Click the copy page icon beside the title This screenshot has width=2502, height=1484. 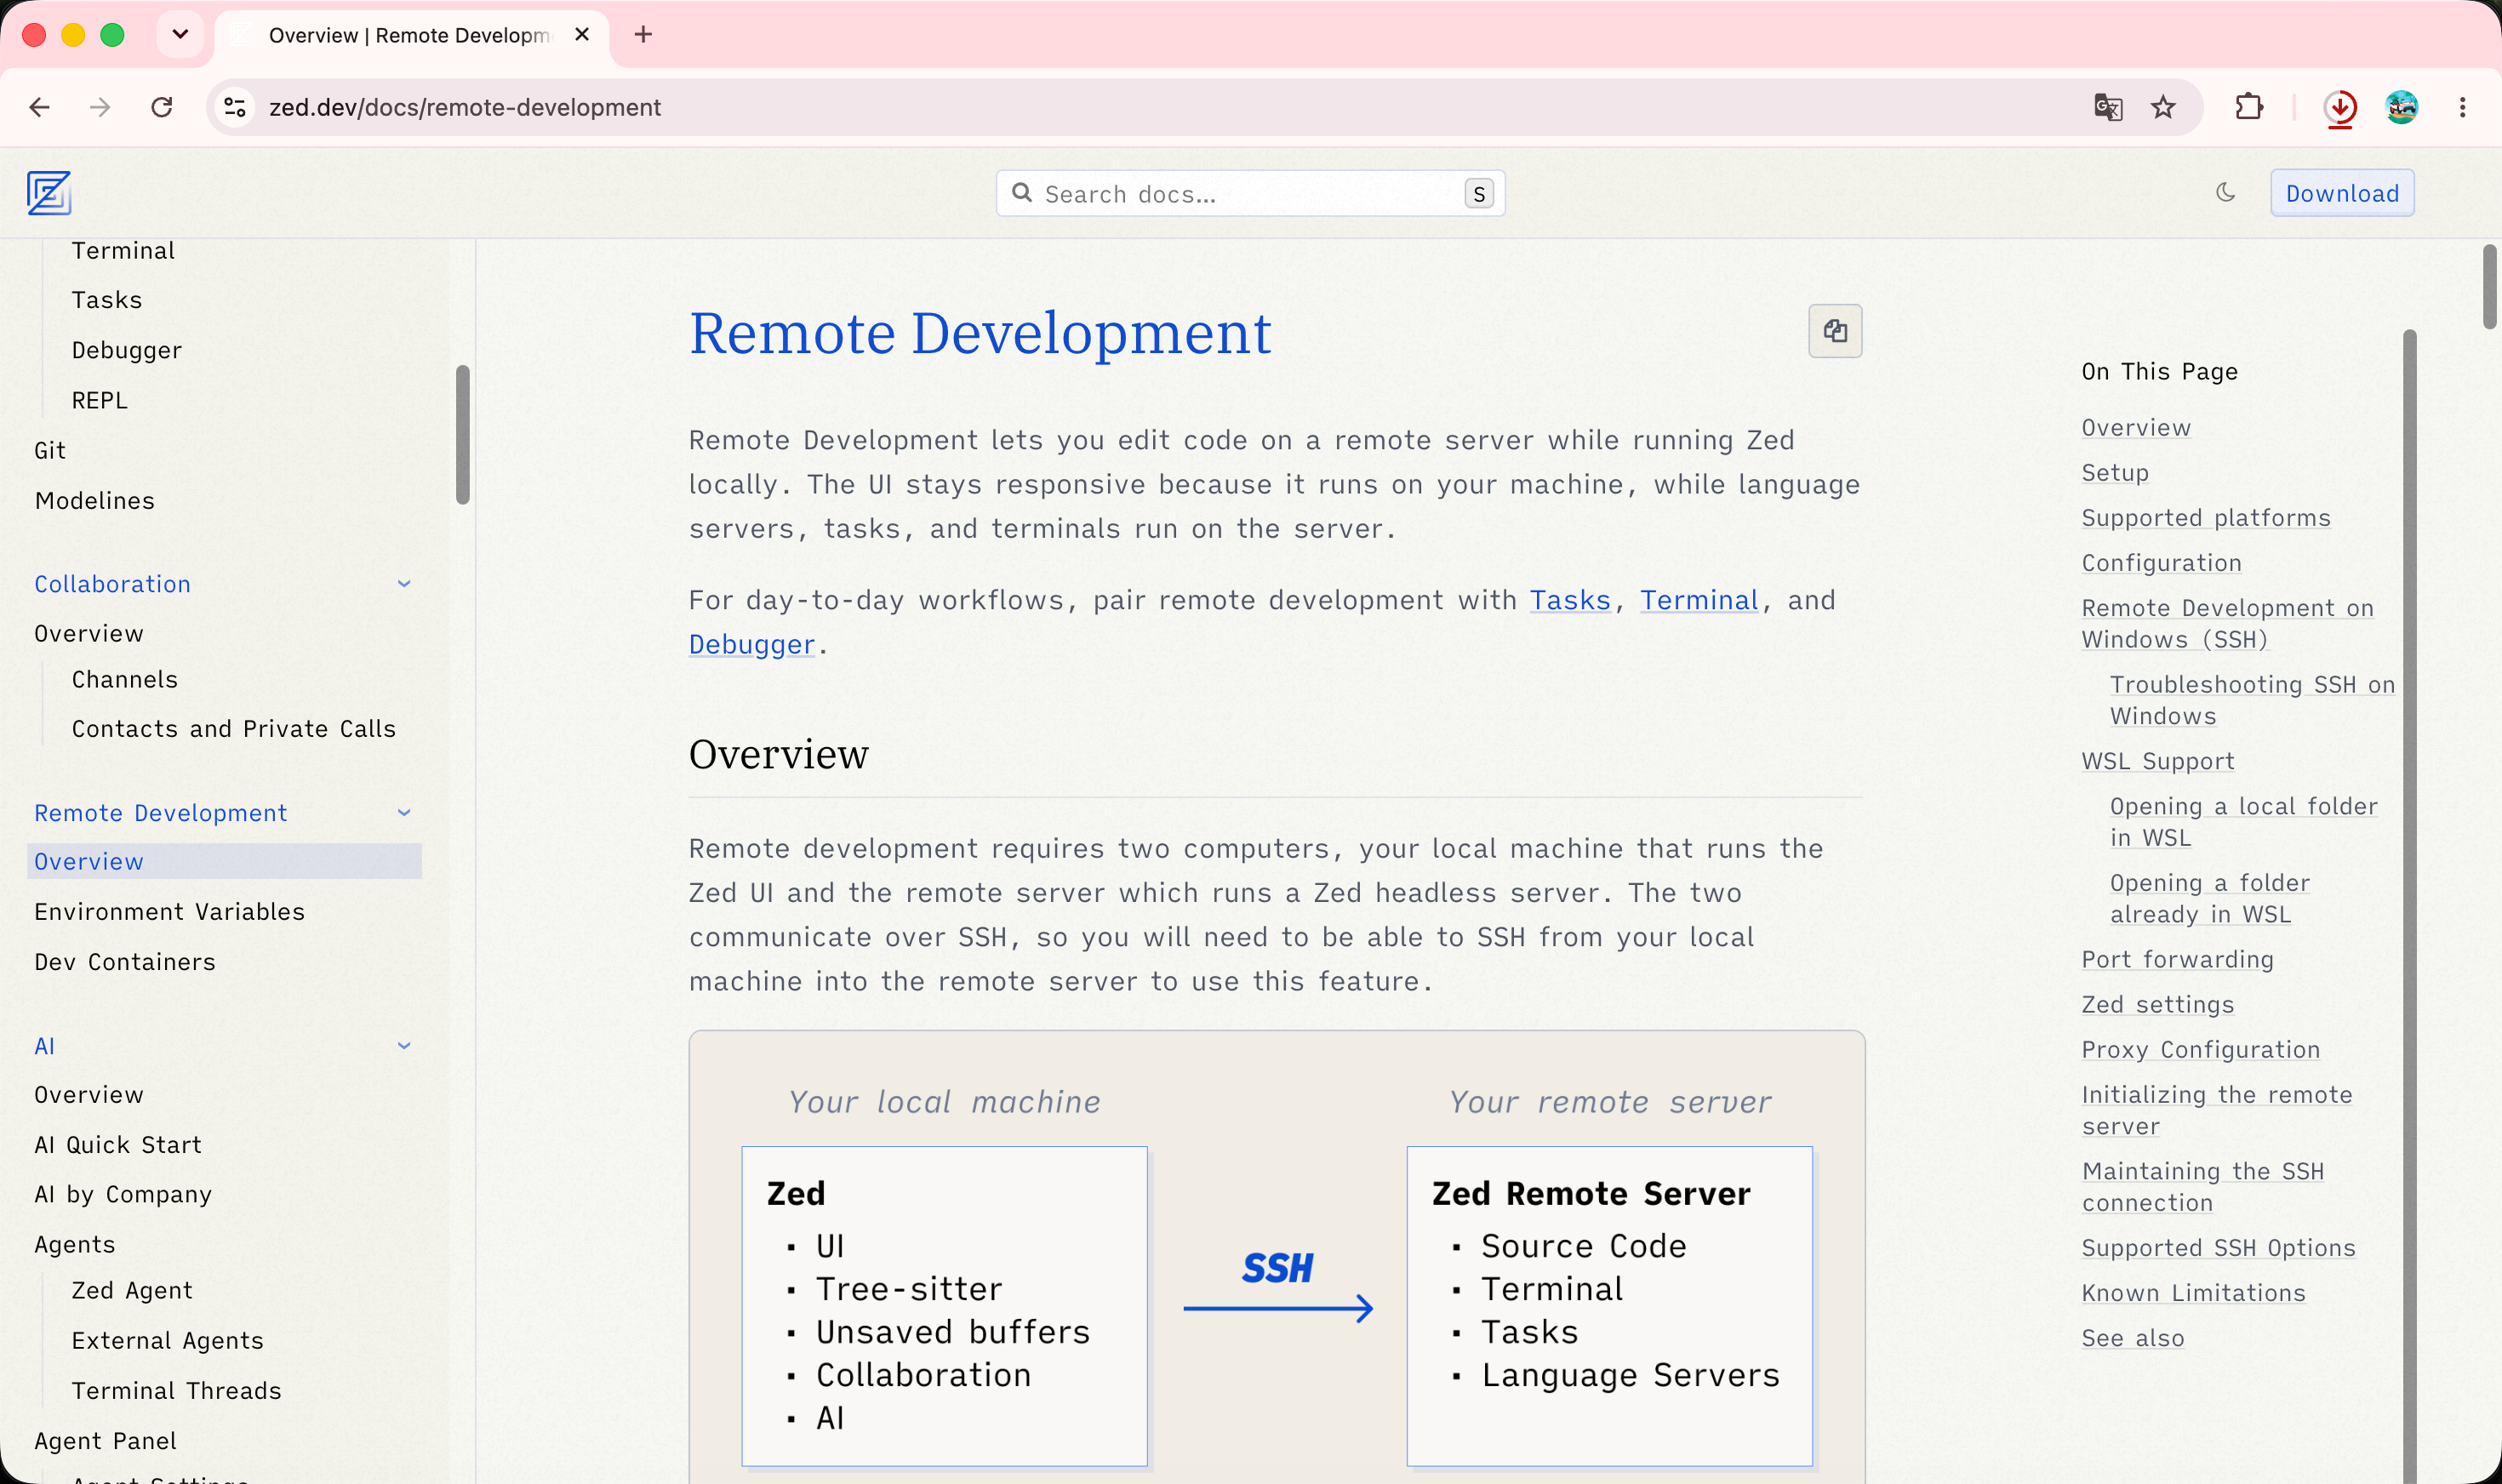pyautogui.click(x=1835, y=331)
